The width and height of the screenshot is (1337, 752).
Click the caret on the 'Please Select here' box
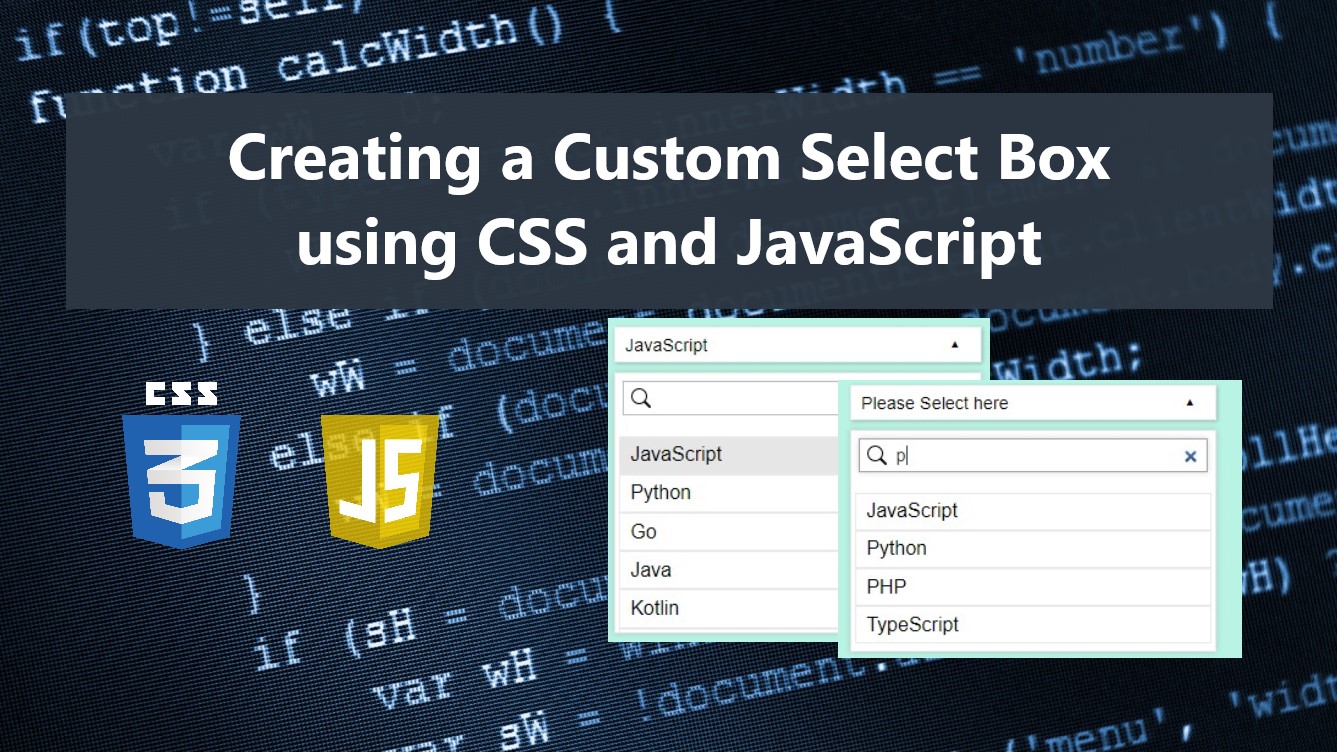click(1189, 403)
